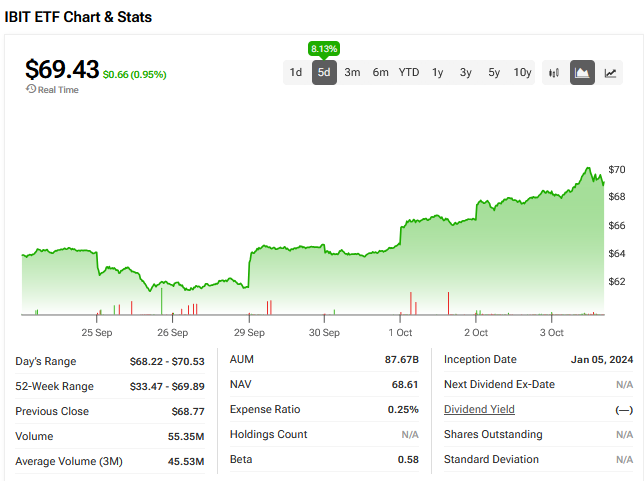
Task: Choose the 5y time range
Action: tap(494, 72)
